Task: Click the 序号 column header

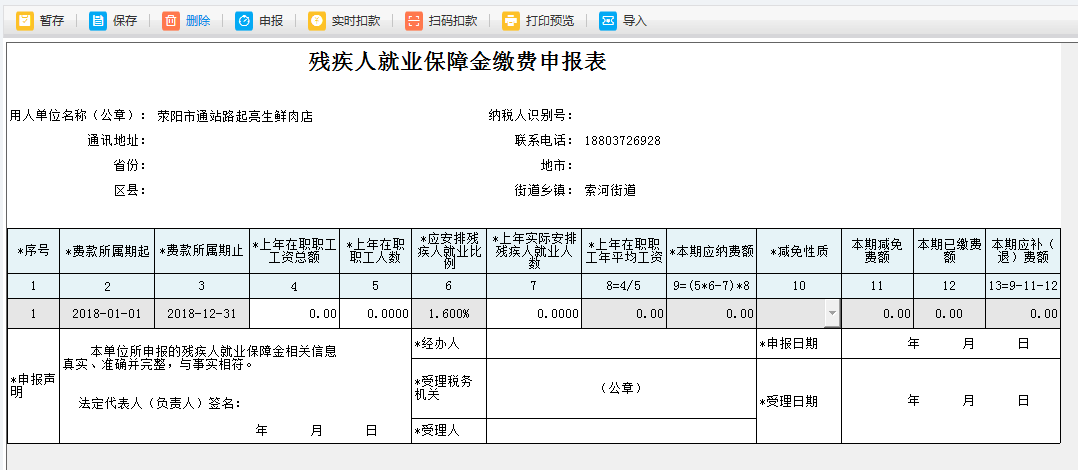Action: coord(33,251)
